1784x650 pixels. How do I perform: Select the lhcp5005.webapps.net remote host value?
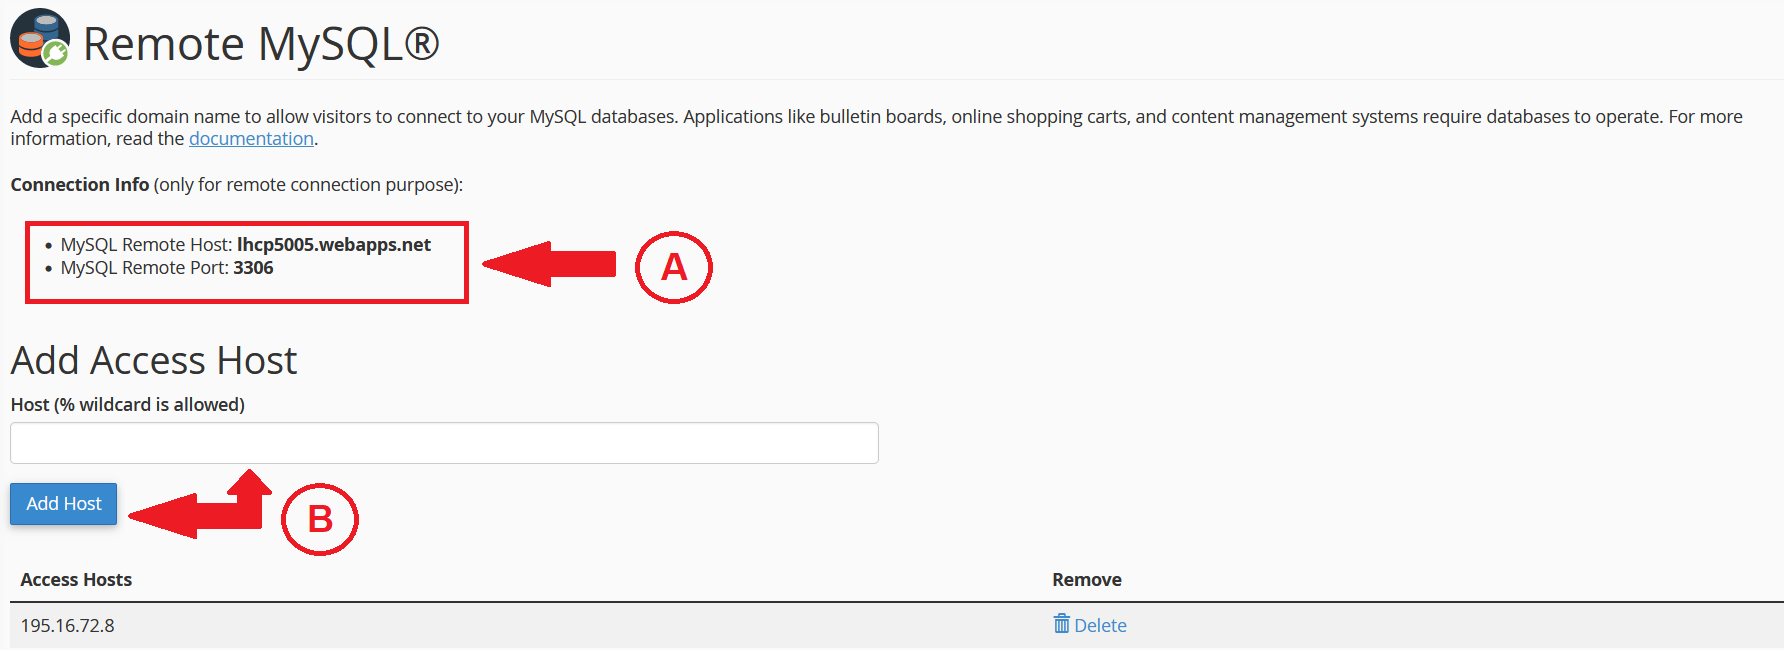(x=334, y=245)
